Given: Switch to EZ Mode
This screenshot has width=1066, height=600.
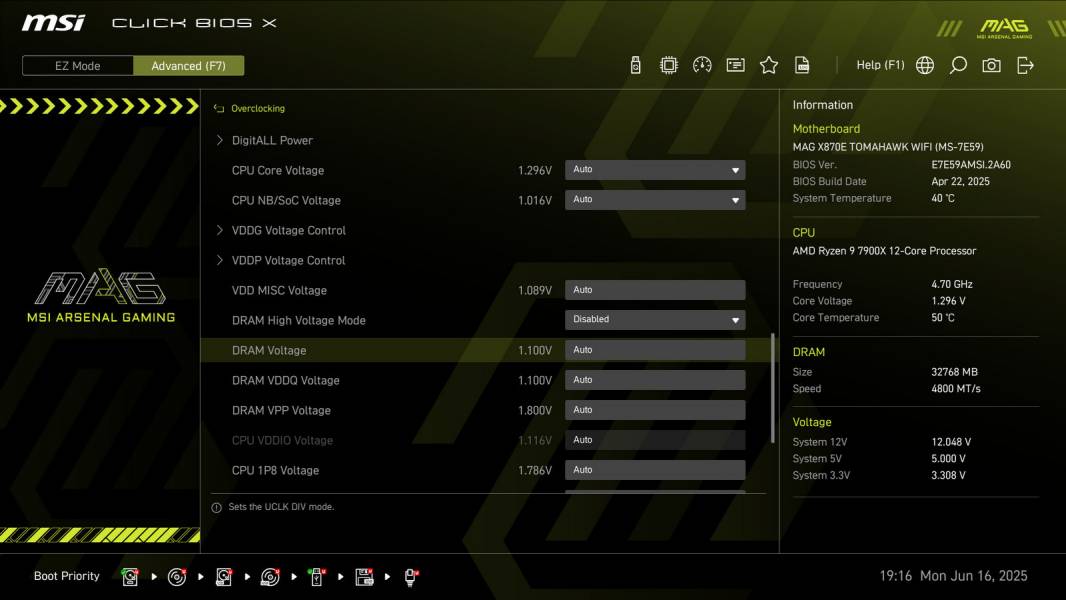Looking at the screenshot, I should (x=78, y=65).
